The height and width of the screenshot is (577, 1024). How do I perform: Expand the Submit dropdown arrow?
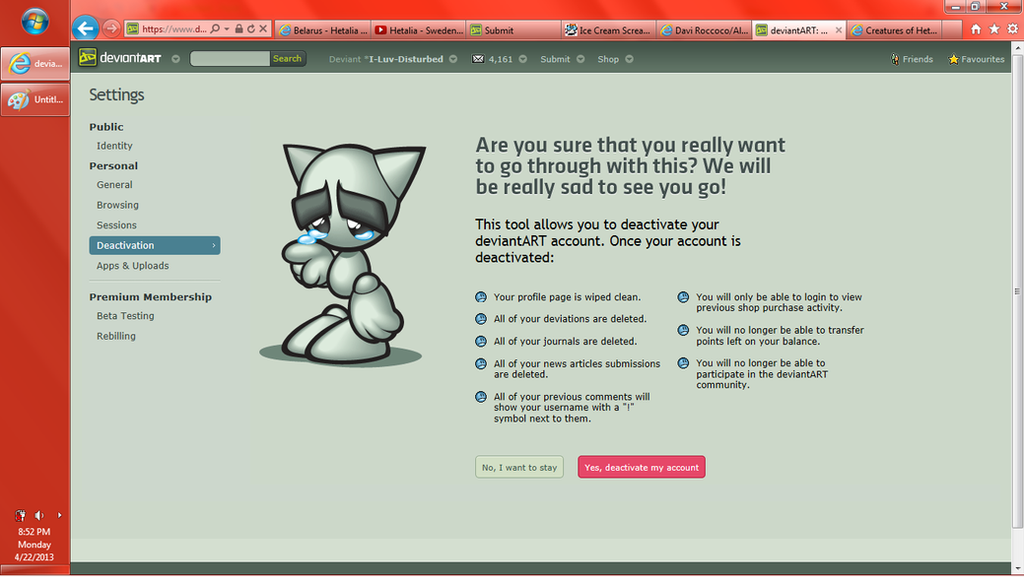(580, 59)
